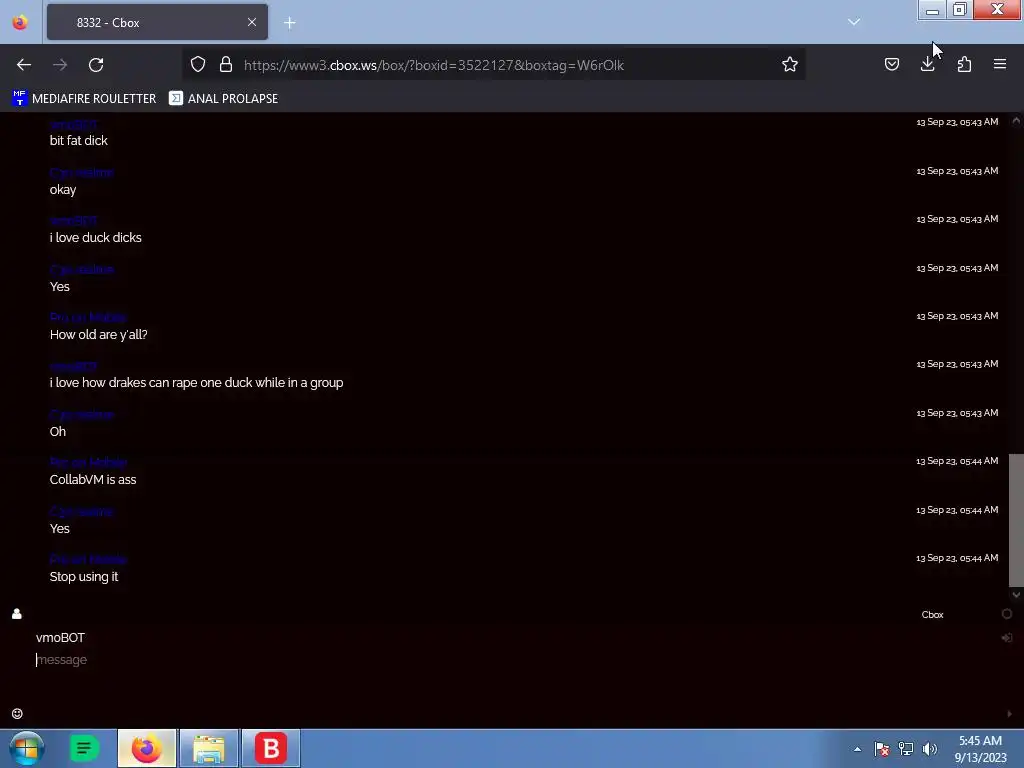Expand the list all tabs chevron
The width and height of the screenshot is (1024, 768).
(x=854, y=22)
